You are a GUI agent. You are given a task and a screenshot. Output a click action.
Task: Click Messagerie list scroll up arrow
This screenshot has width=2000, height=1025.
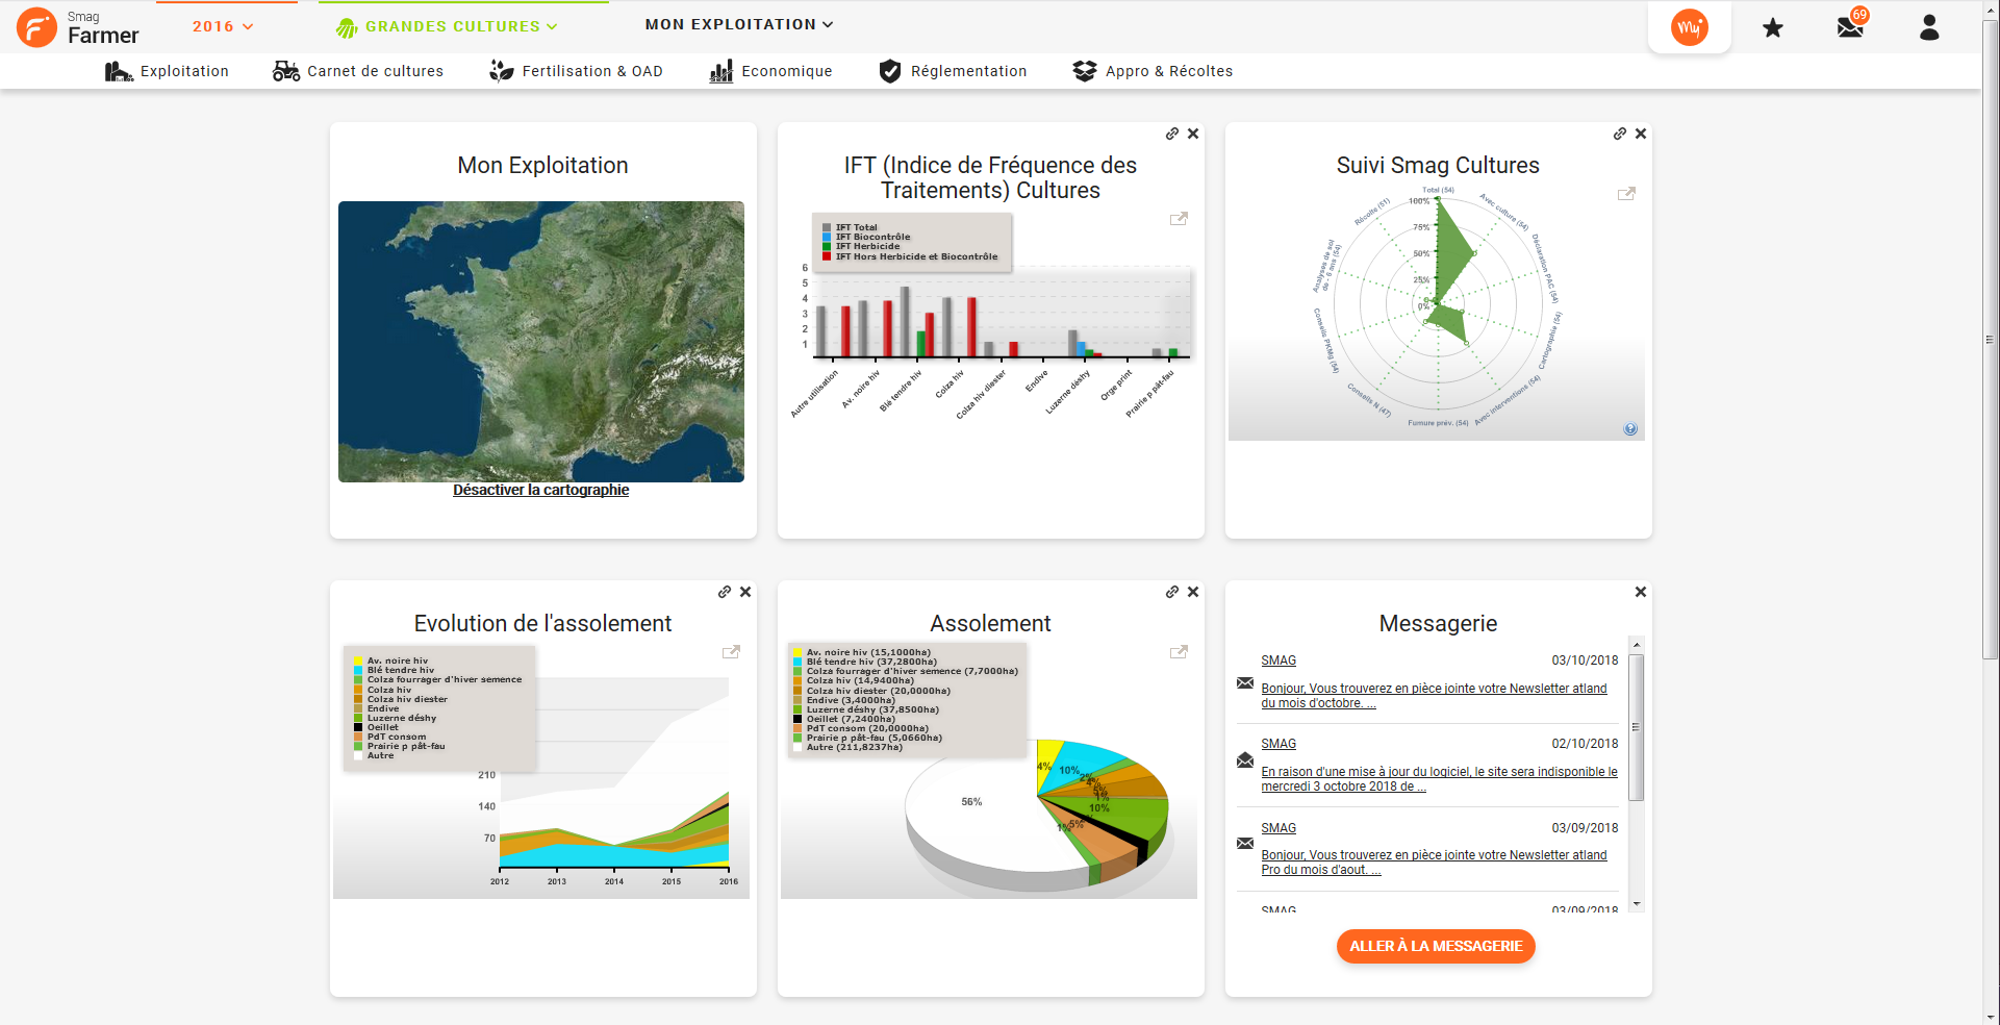click(x=1637, y=645)
